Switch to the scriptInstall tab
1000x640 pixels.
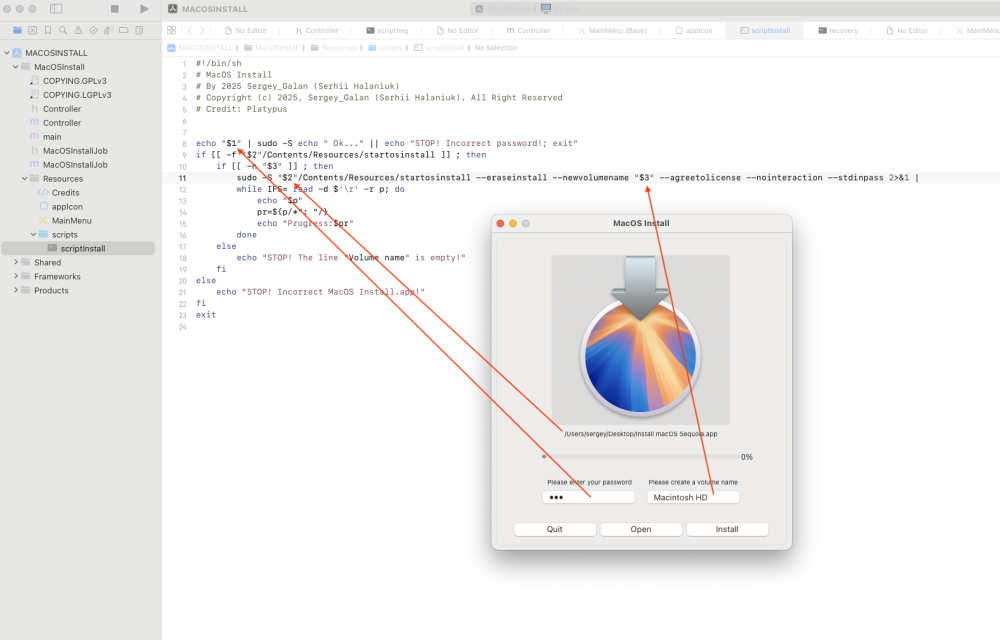[x=765, y=30]
